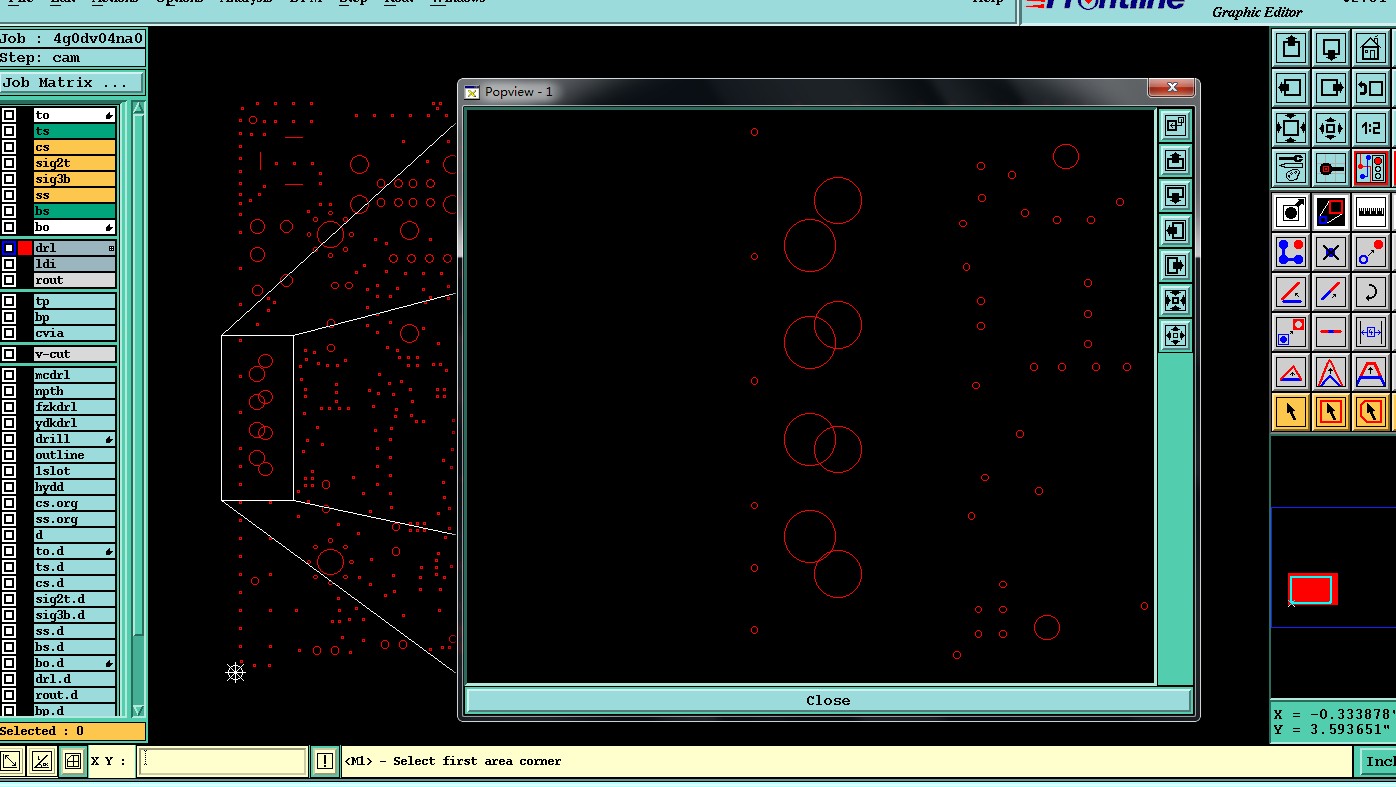Image resolution: width=1396 pixels, height=787 pixels.
Task: Select the drl layer name
Action: (x=75, y=248)
